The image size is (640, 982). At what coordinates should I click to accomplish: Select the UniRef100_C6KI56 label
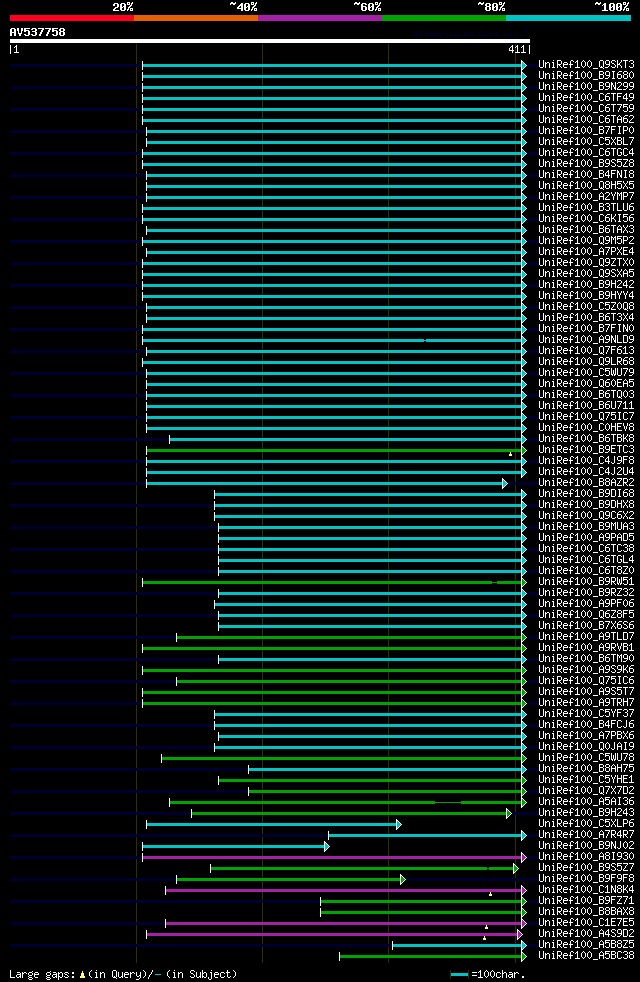pyautogui.click(x=586, y=219)
